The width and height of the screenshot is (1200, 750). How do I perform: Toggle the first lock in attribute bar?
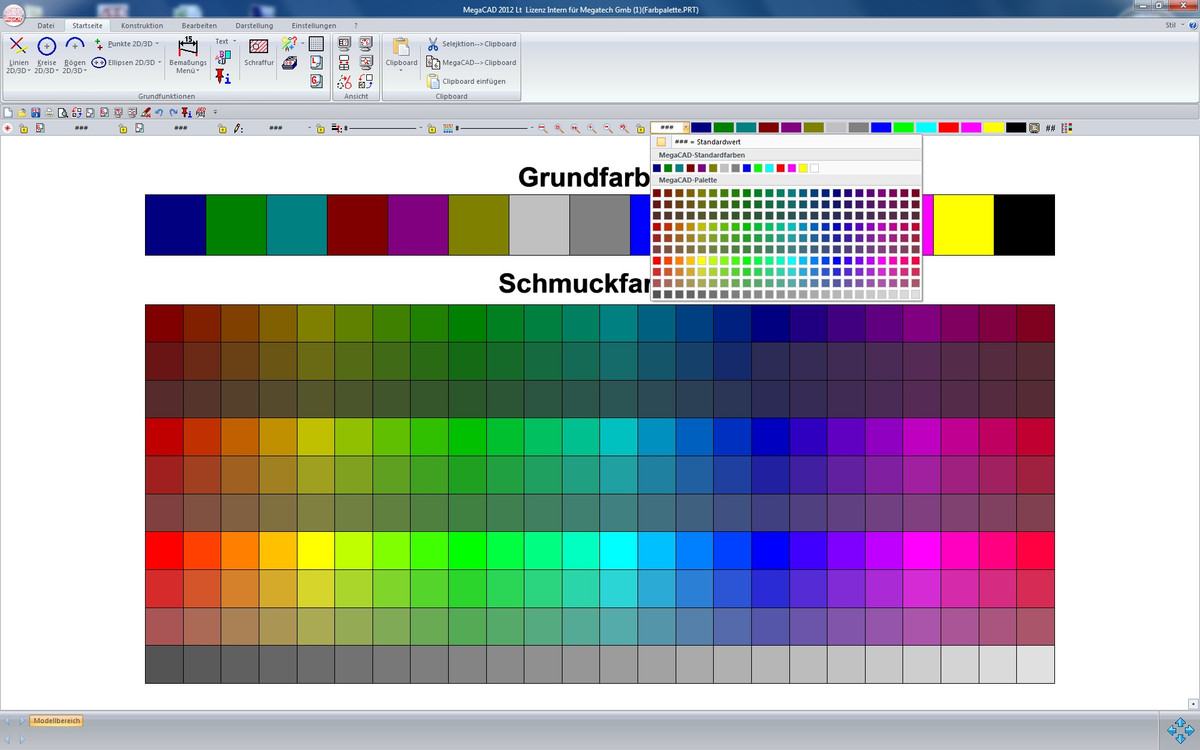coord(23,129)
